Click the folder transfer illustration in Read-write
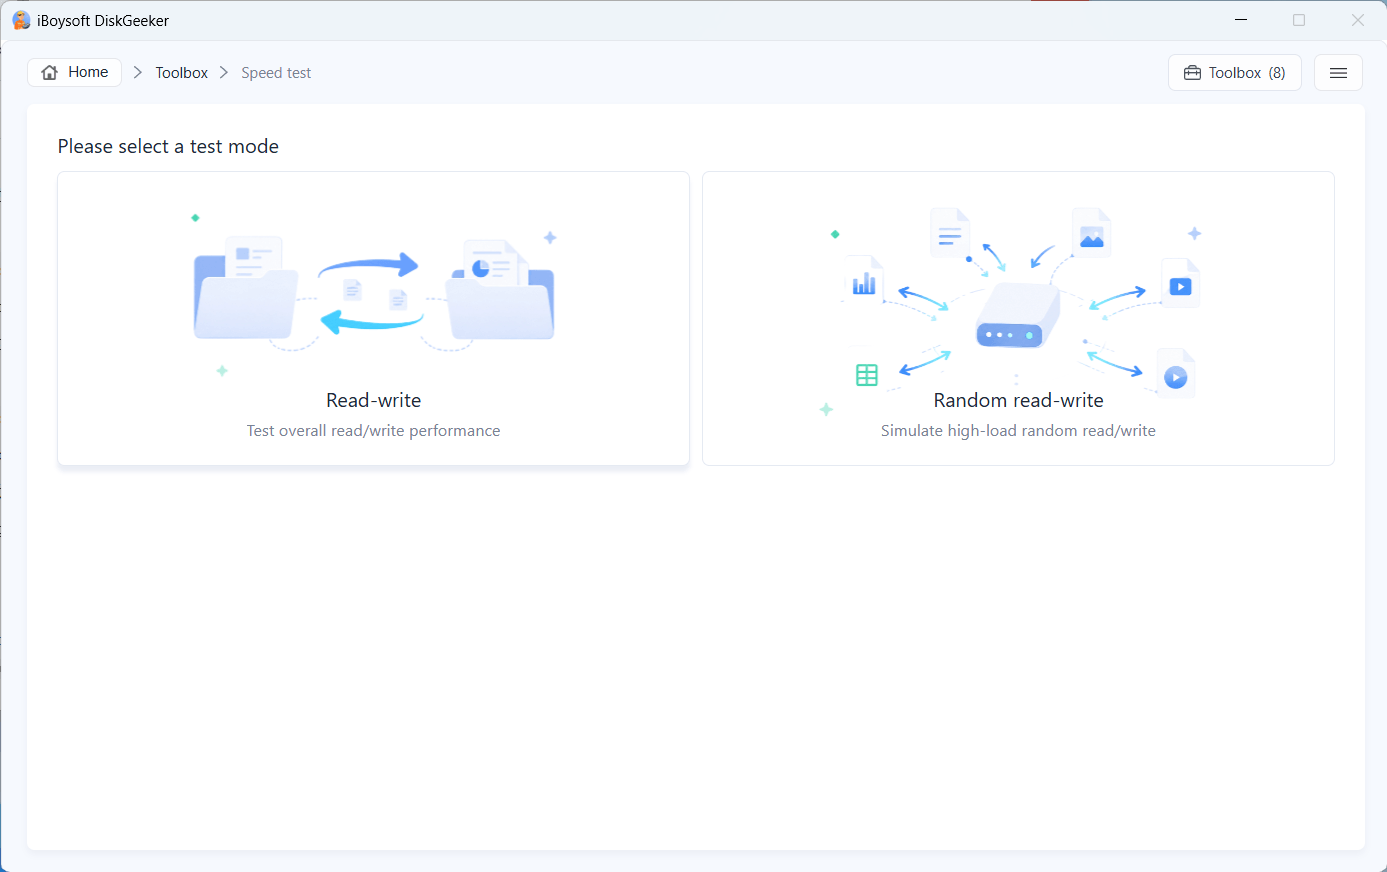1387x872 pixels. (373, 292)
